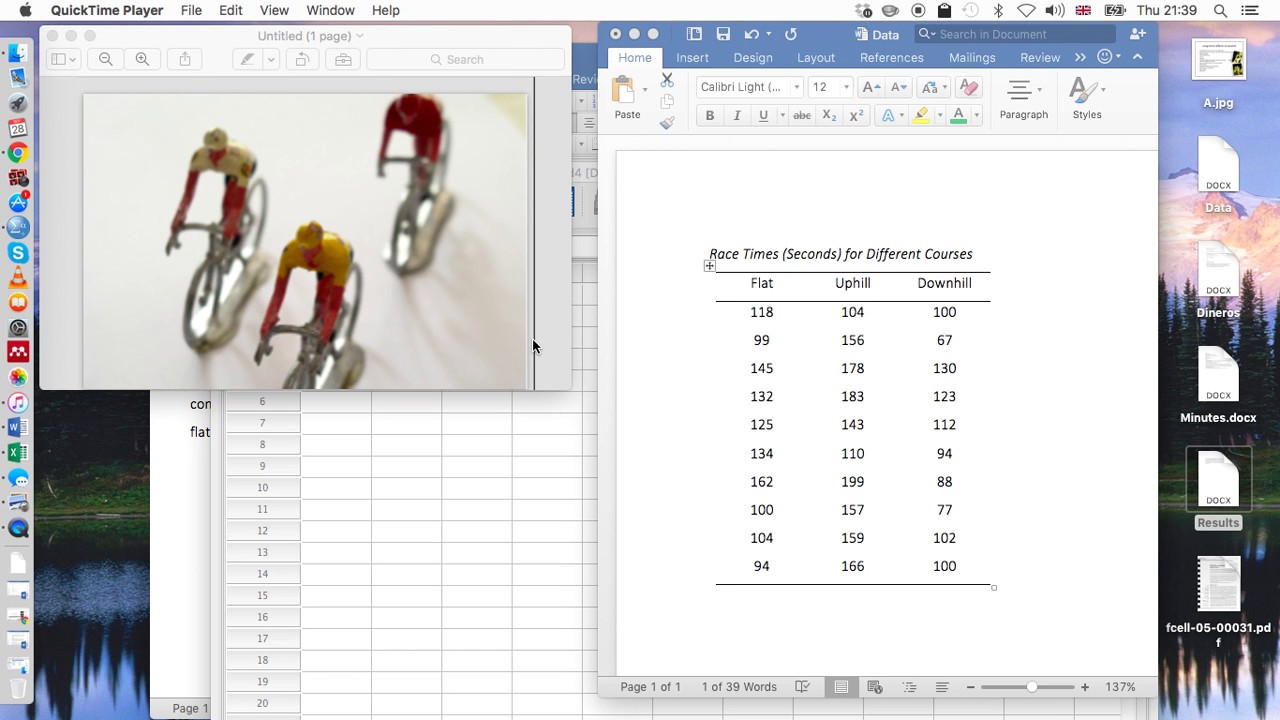Viewport: 1280px width, 720px height.
Task: Increase font size with the larger A icon
Action: pyautogui.click(x=871, y=87)
